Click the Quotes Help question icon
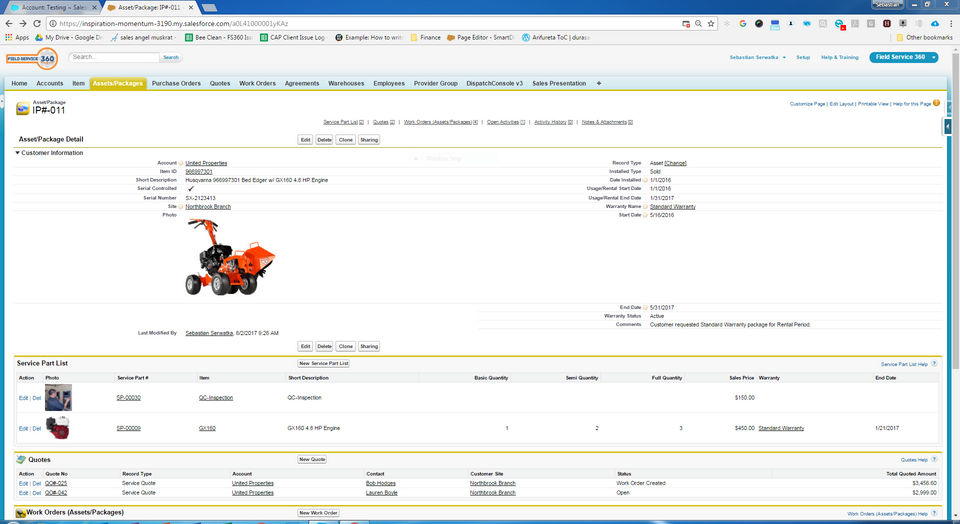The height and width of the screenshot is (524, 960). tap(934, 459)
